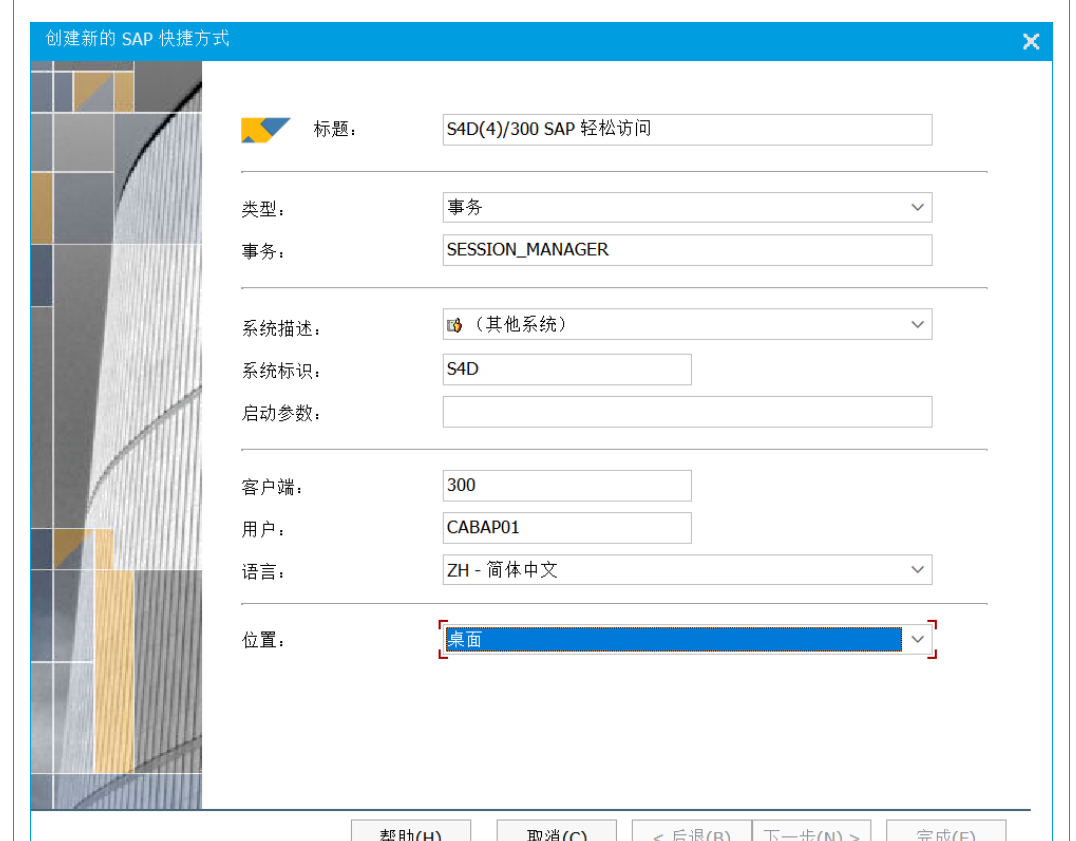Click the 标题 title input field
The image size is (1076, 841).
pos(687,130)
